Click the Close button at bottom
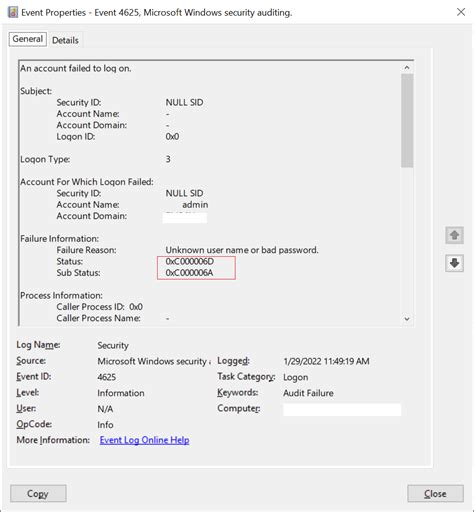The height and width of the screenshot is (512, 474). [x=435, y=494]
